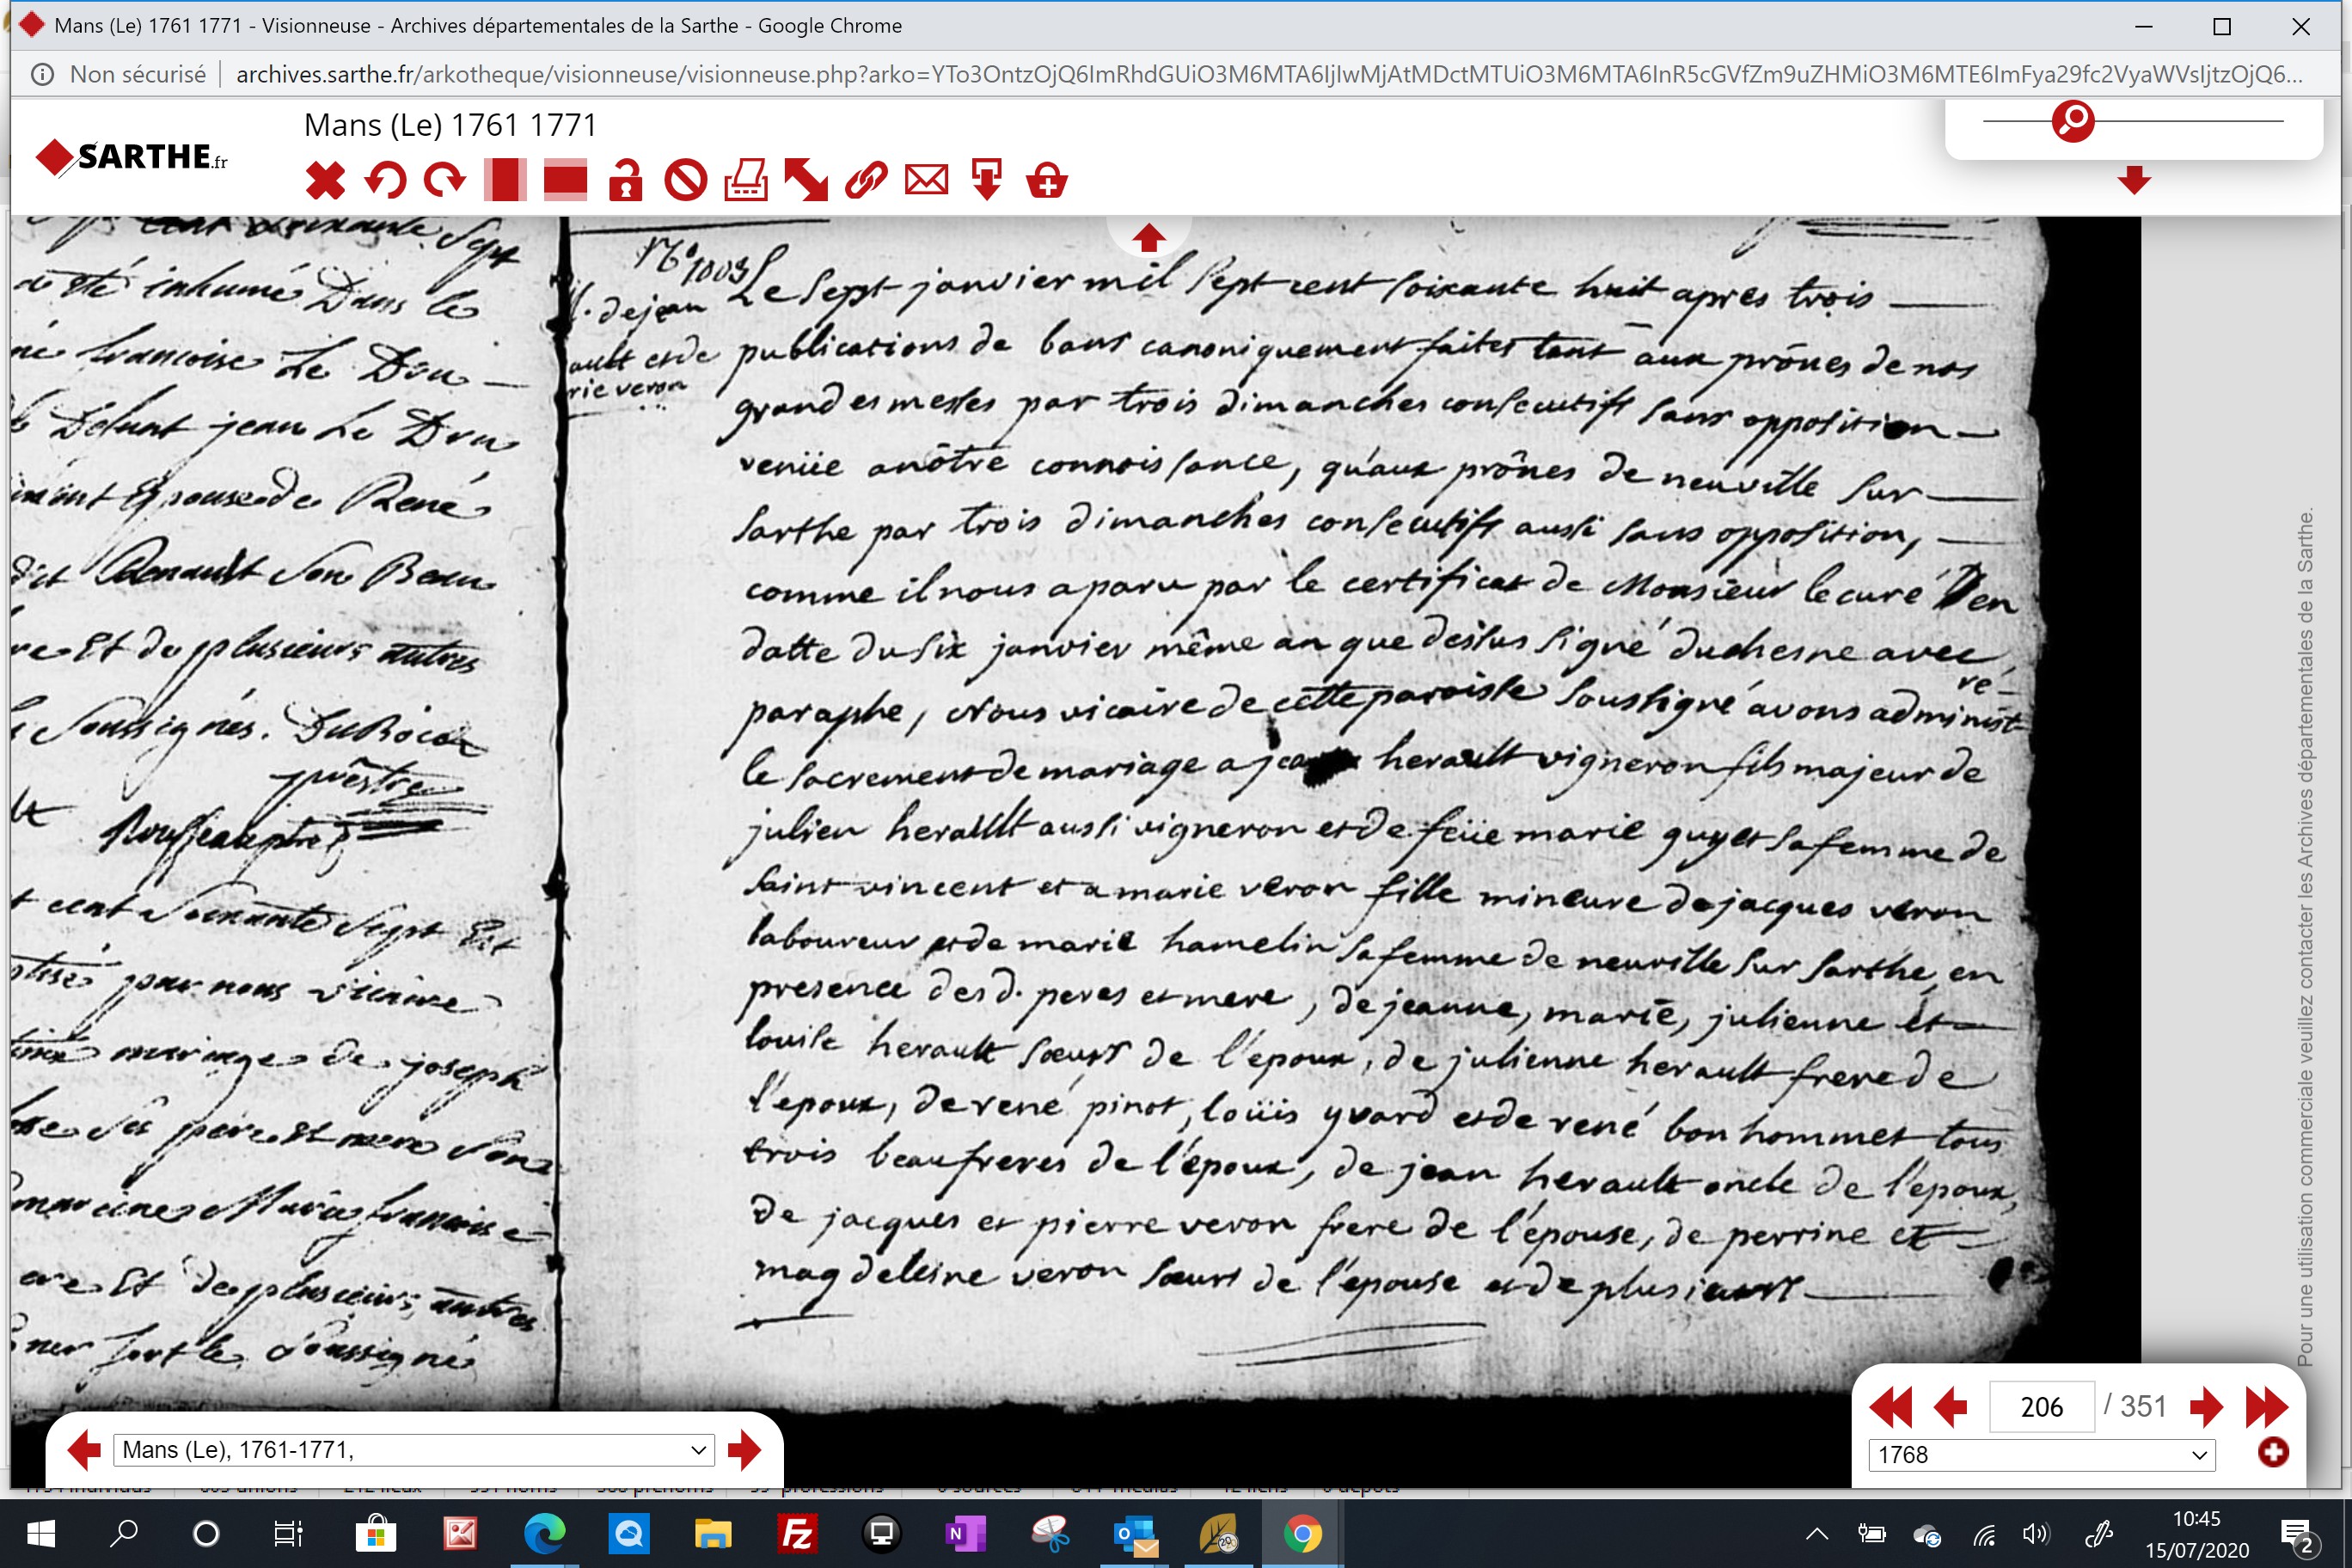Download the current image
Image resolution: width=2352 pixels, height=1568 pixels.
coord(987,181)
